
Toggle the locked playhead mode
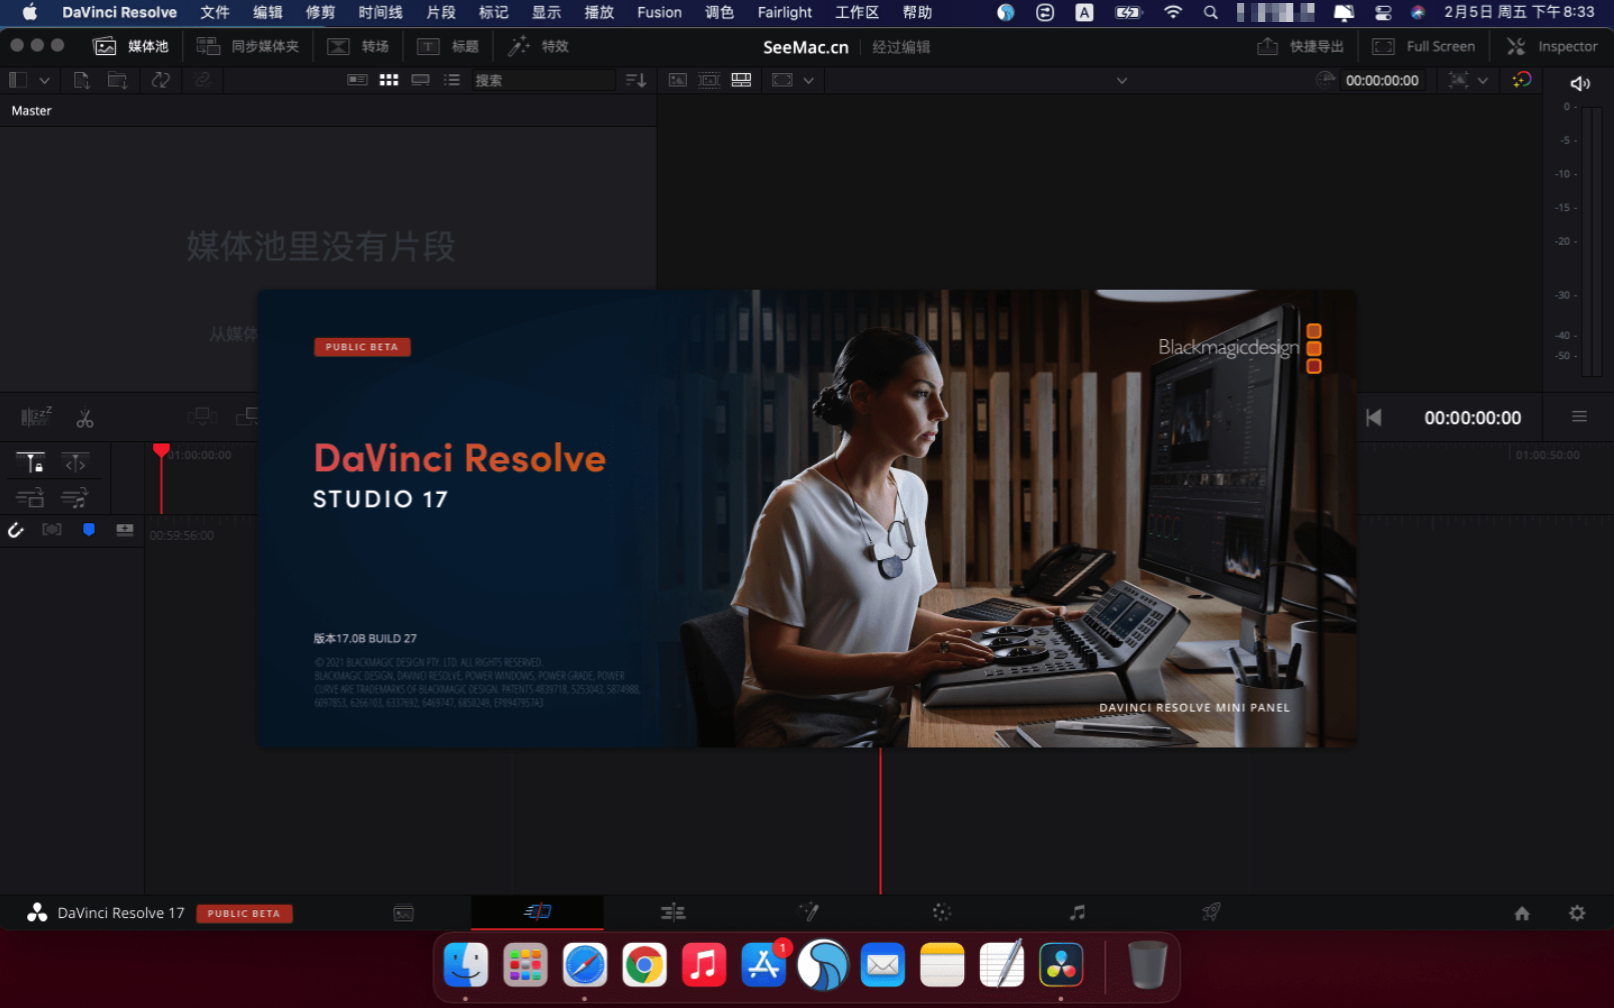30,462
